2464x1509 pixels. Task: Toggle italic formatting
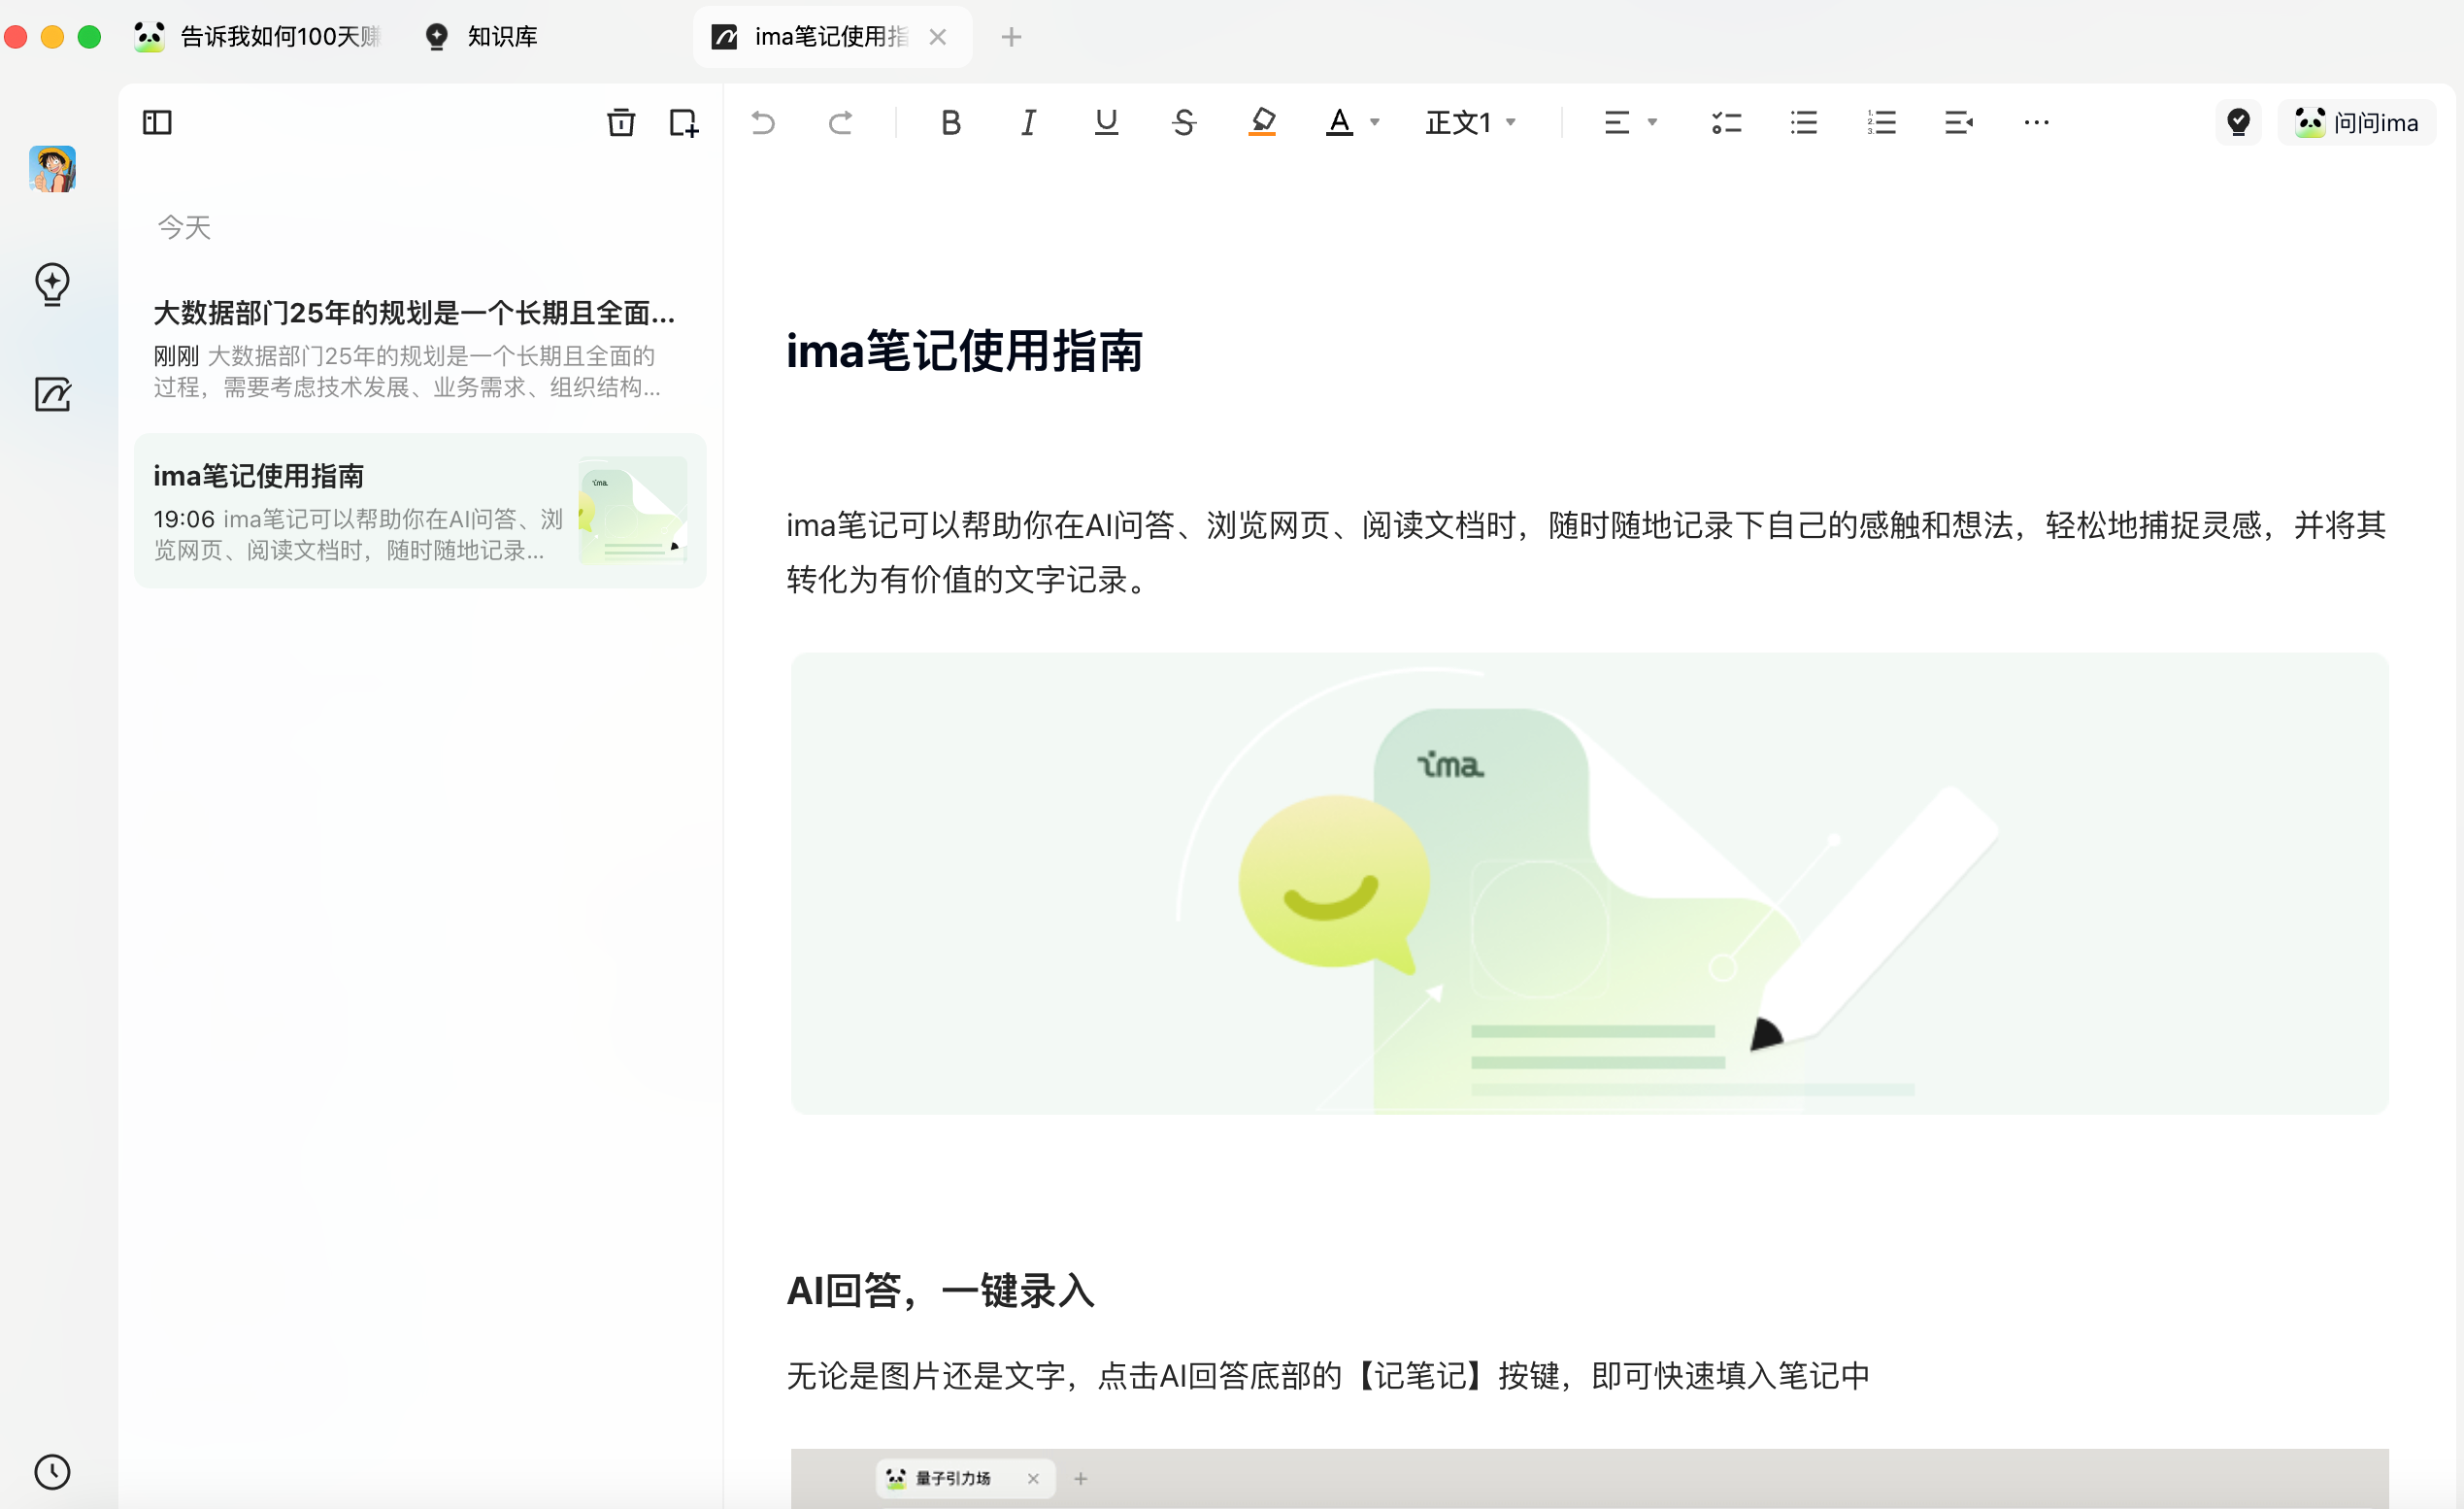click(x=1028, y=122)
